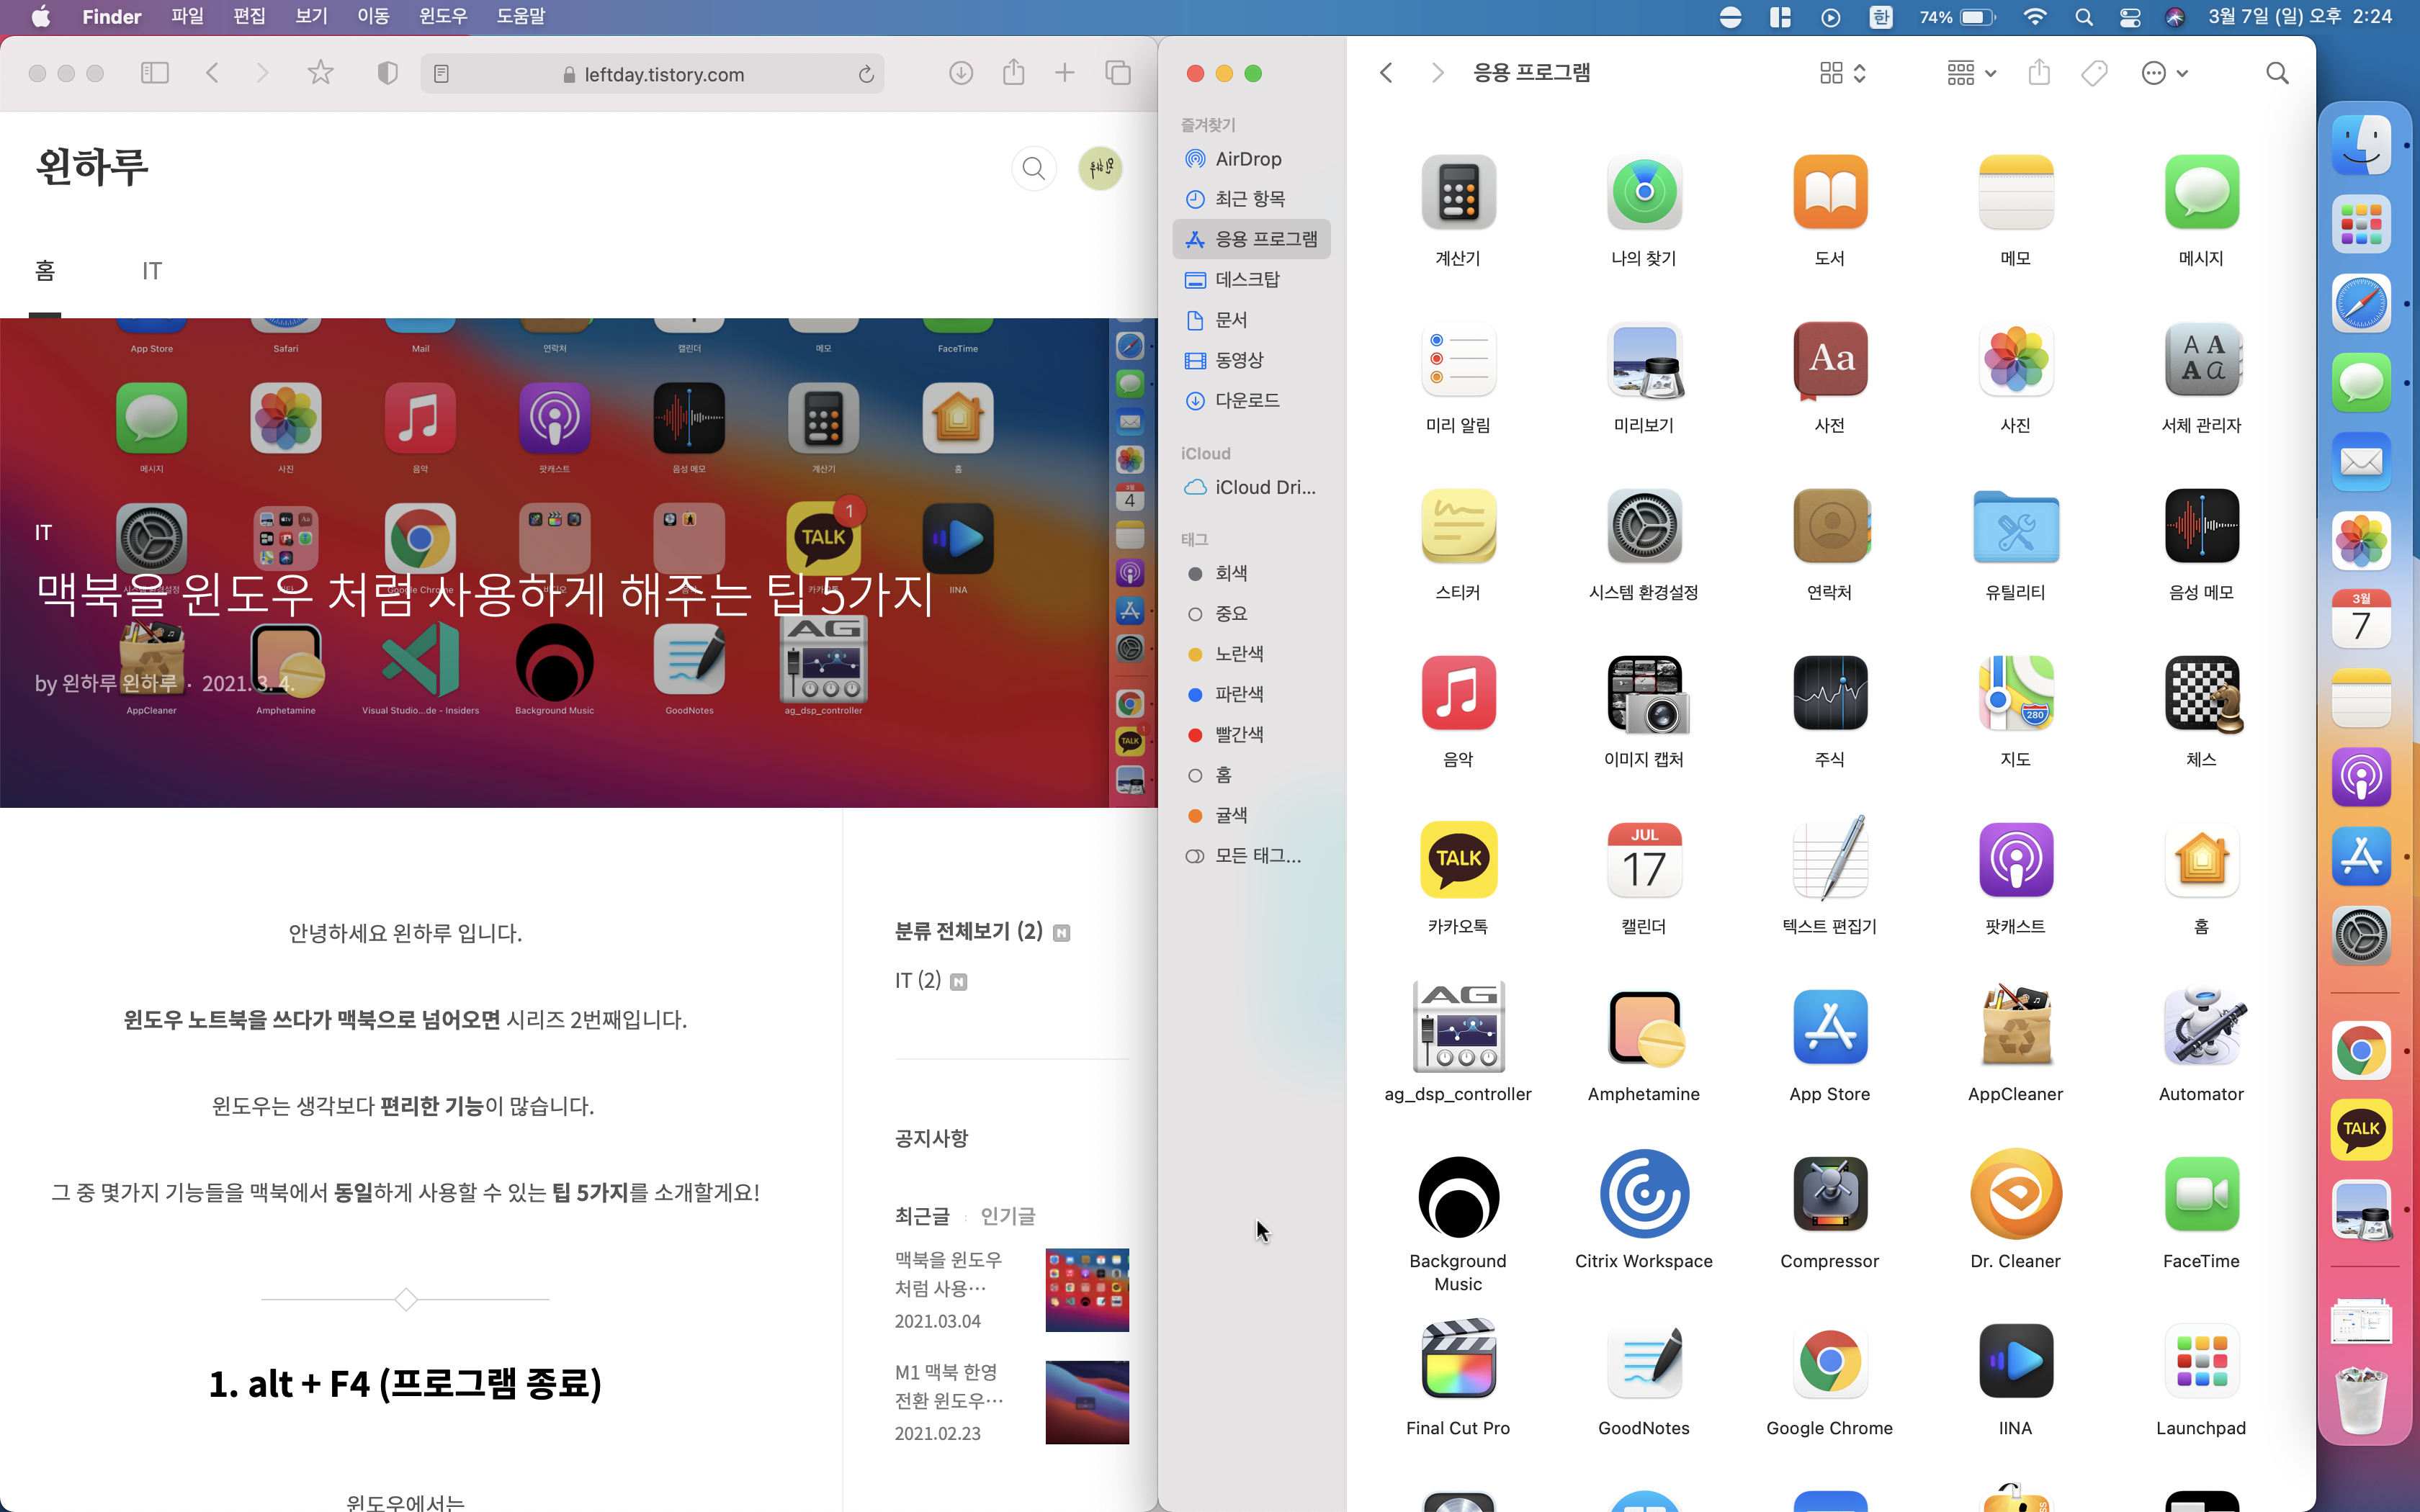The width and height of the screenshot is (2420, 1512).
Task: Open the Trash in the Dock
Action: pyautogui.click(x=2361, y=1400)
